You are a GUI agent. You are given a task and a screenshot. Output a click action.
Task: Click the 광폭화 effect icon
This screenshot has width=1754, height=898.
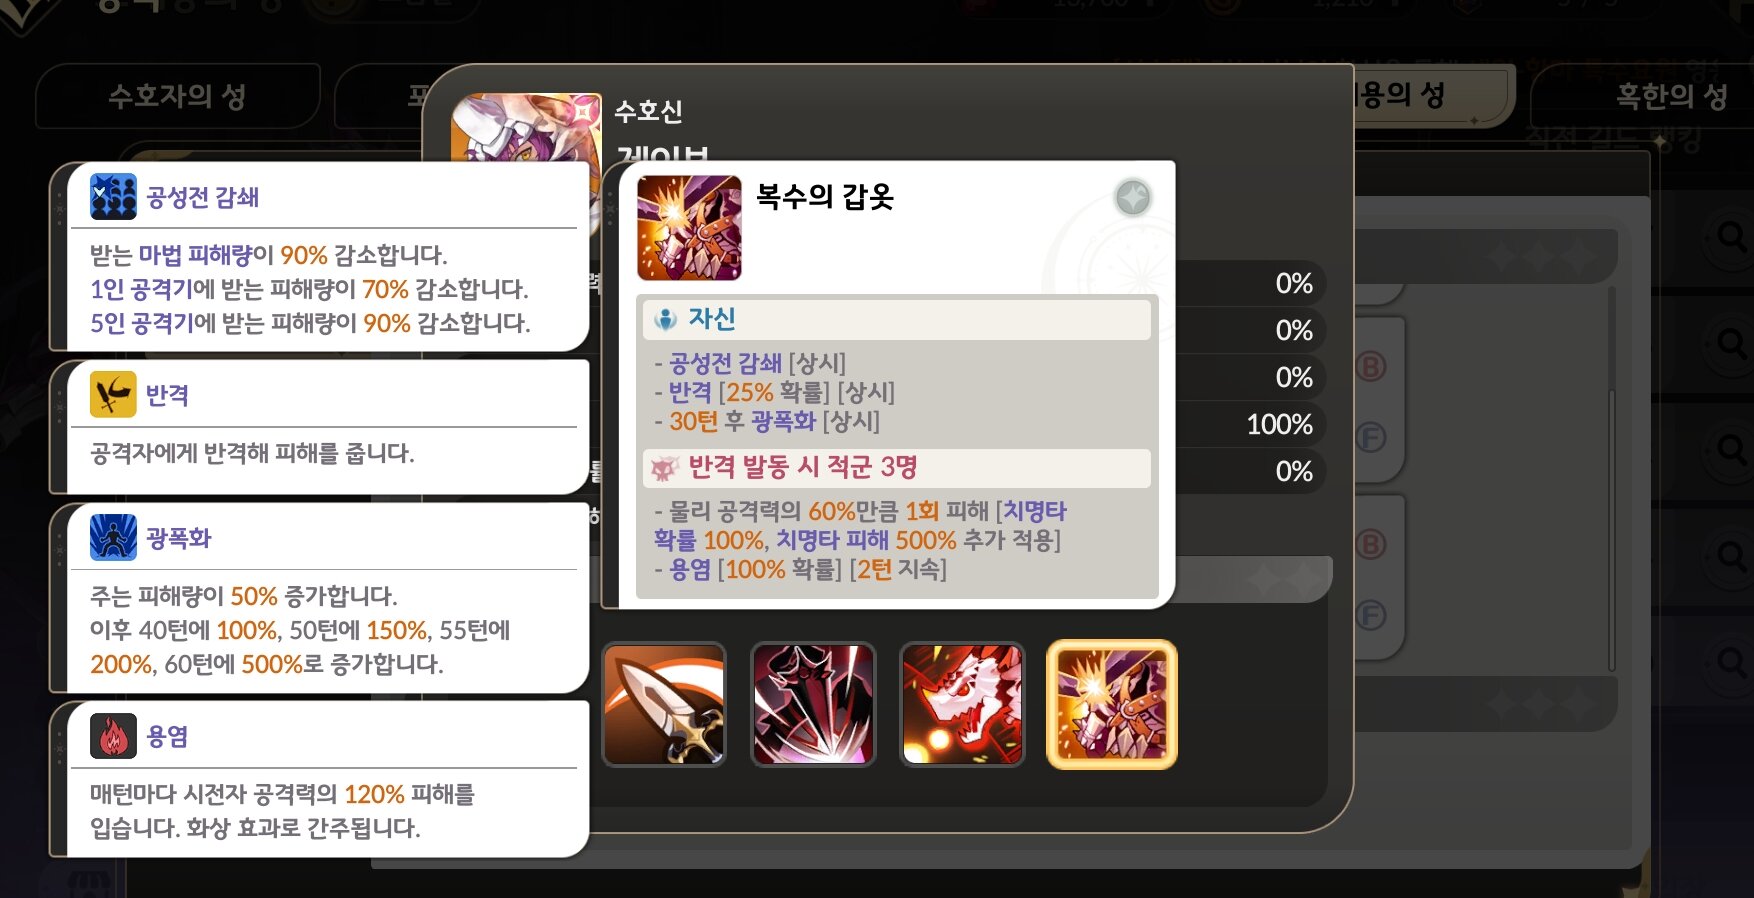pyautogui.click(x=113, y=537)
